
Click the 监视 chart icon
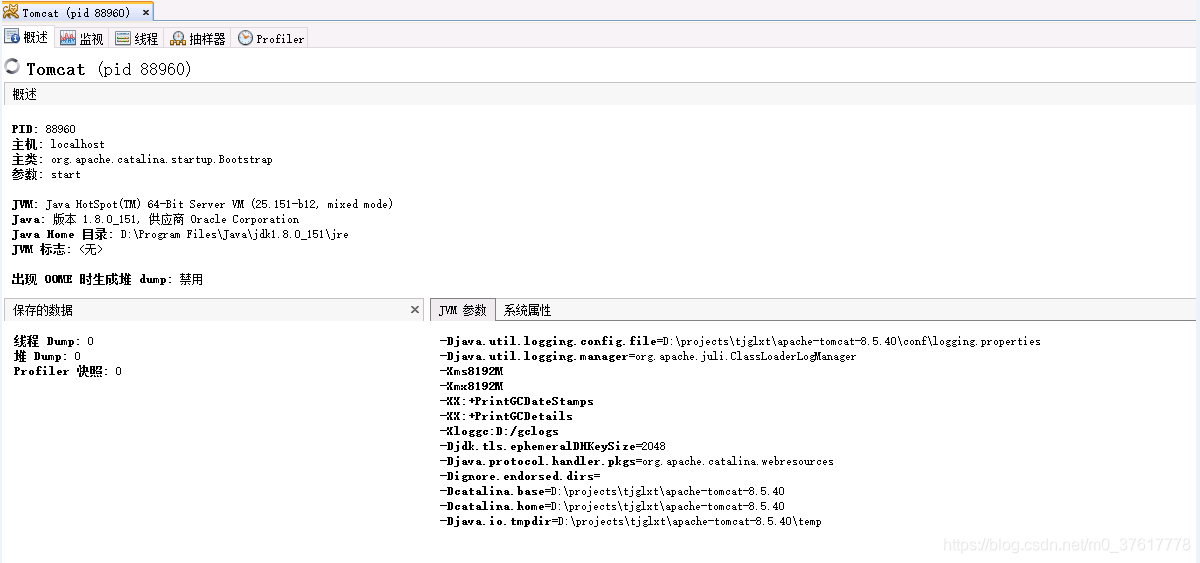tap(67, 38)
